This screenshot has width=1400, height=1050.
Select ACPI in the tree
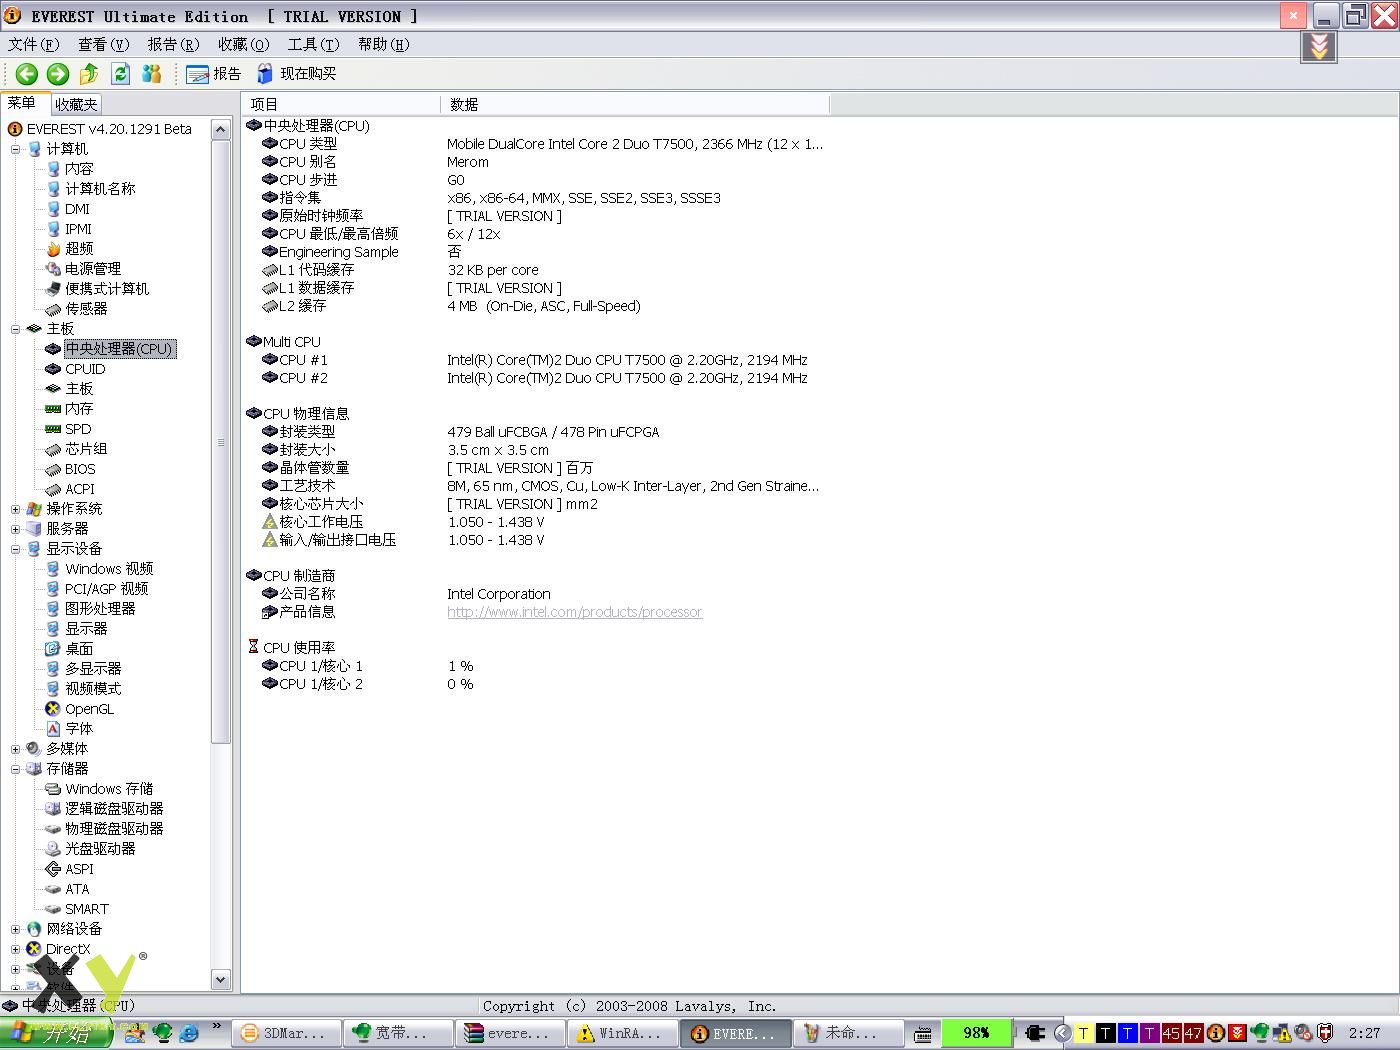point(80,489)
